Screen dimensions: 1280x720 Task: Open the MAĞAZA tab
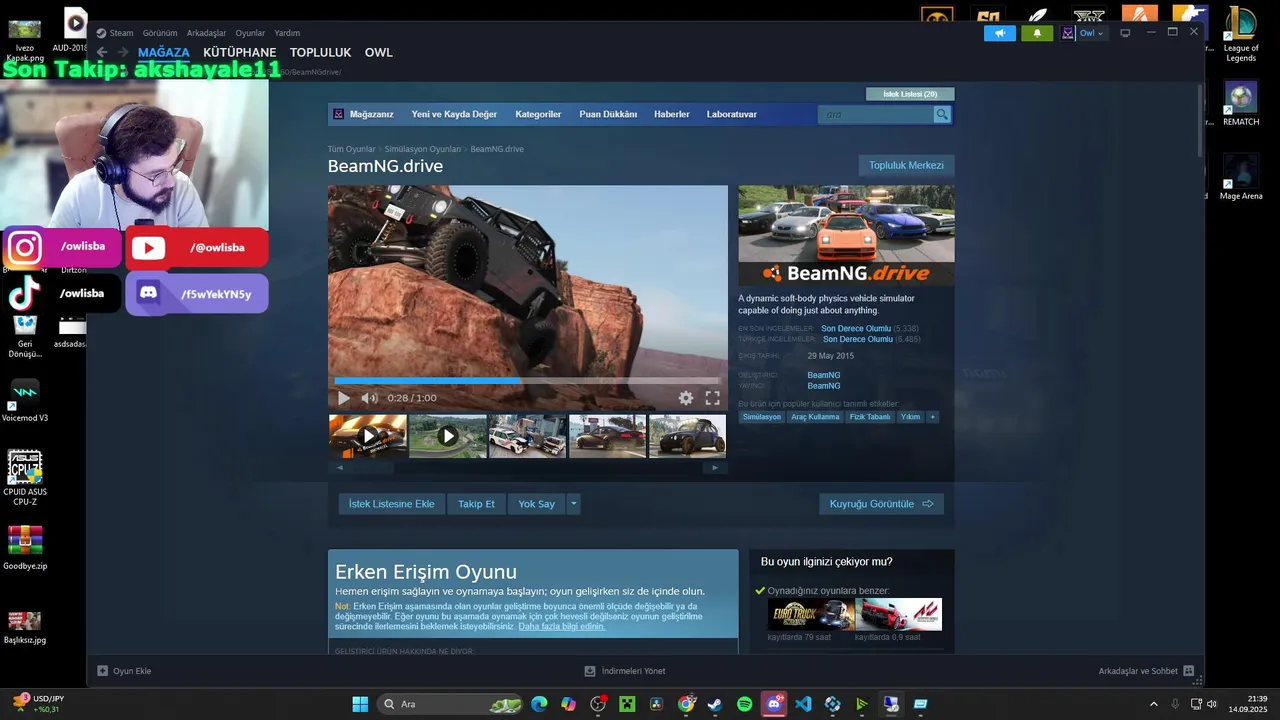coord(164,52)
